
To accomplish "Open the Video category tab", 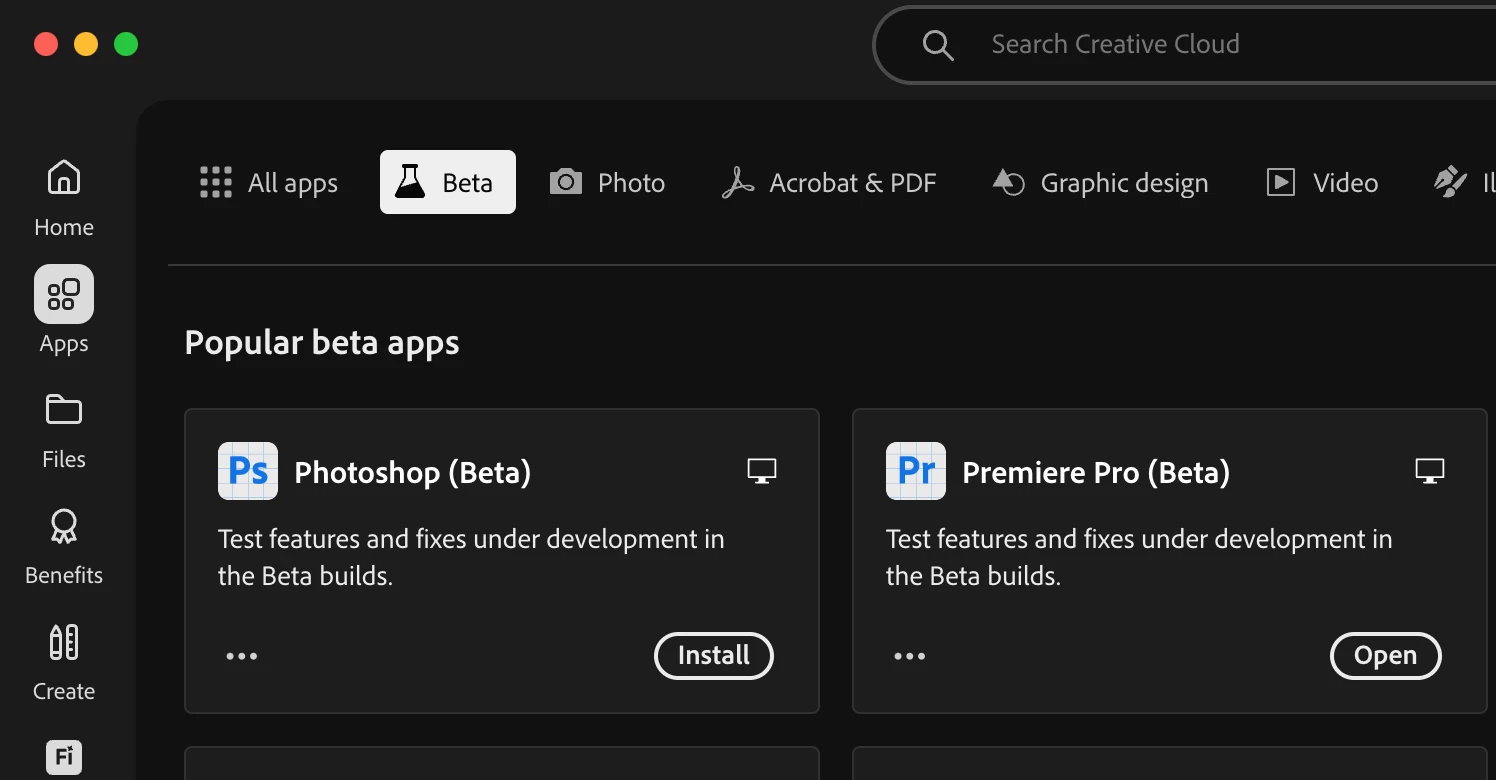I will [1322, 183].
